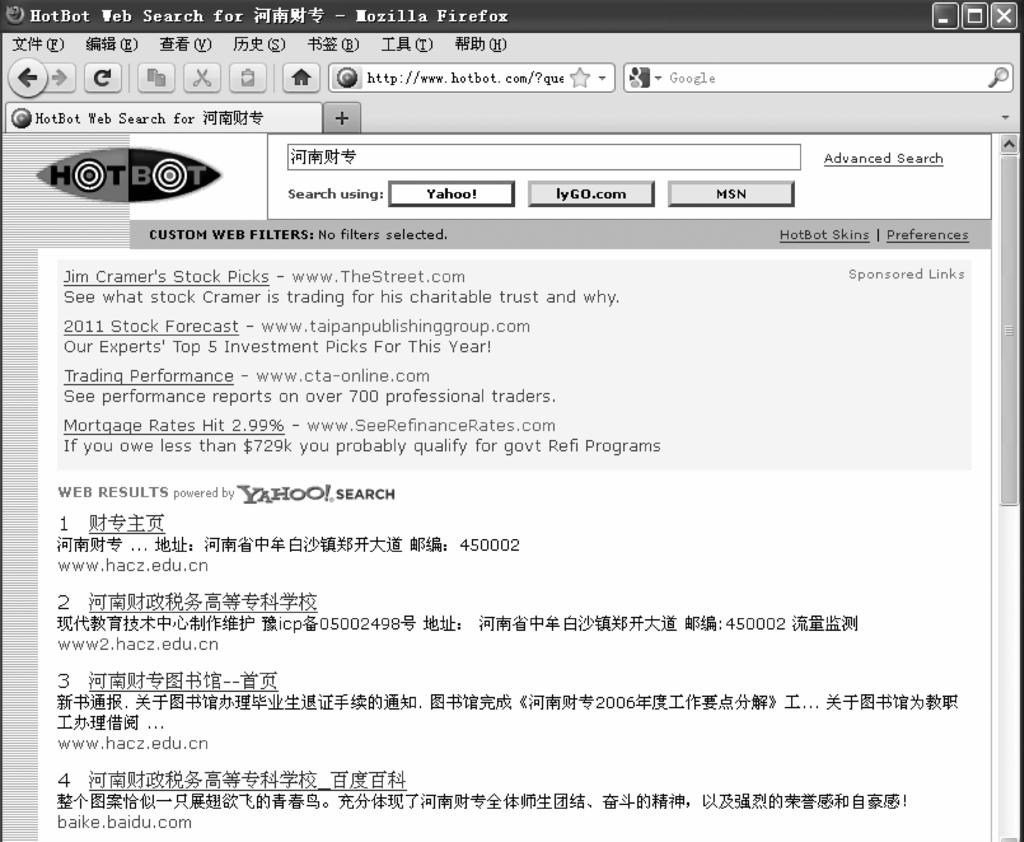Open the 历史 menu
1024x842 pixels.
pyautogui.click(x=259, y=44)
